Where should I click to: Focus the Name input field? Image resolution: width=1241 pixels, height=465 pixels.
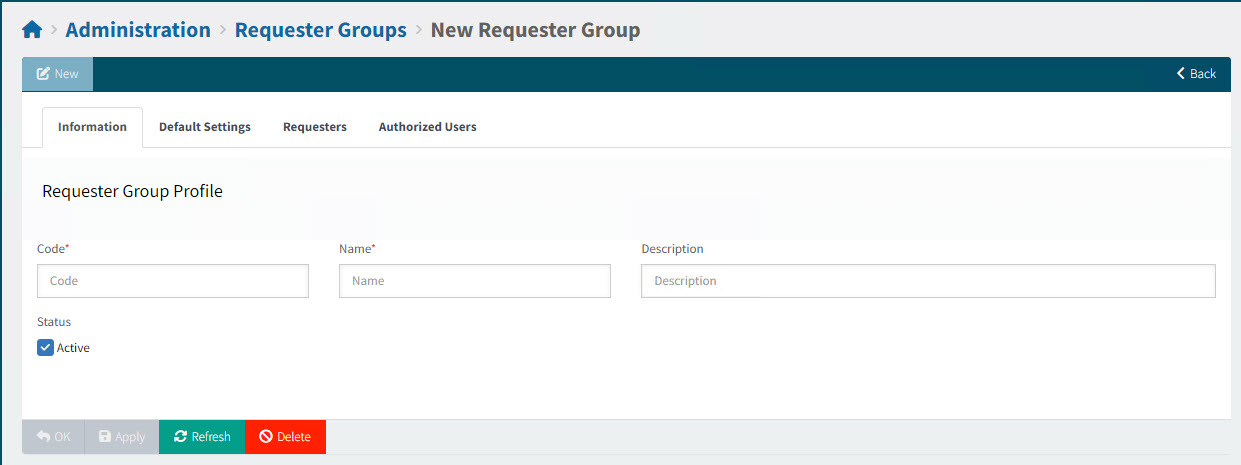click(475, 281)
